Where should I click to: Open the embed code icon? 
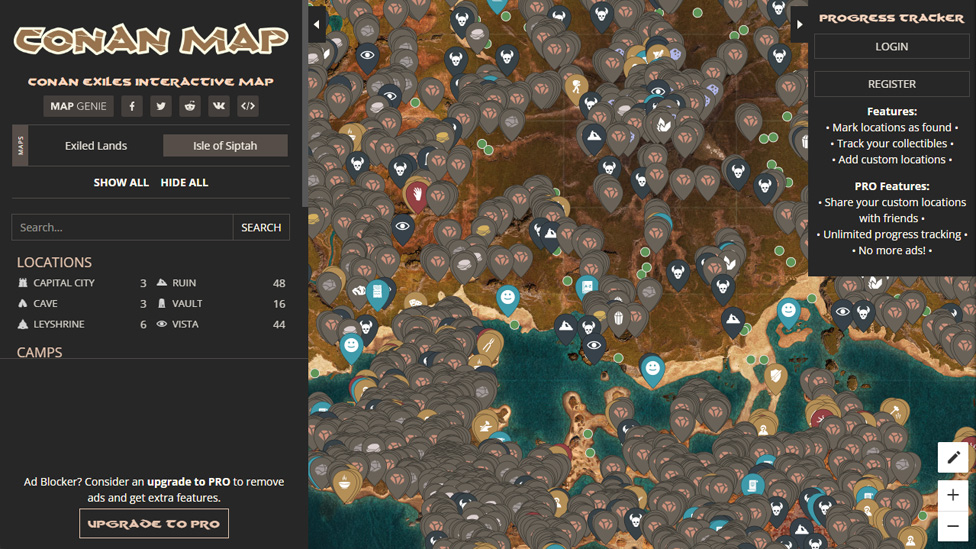point(248,106)
